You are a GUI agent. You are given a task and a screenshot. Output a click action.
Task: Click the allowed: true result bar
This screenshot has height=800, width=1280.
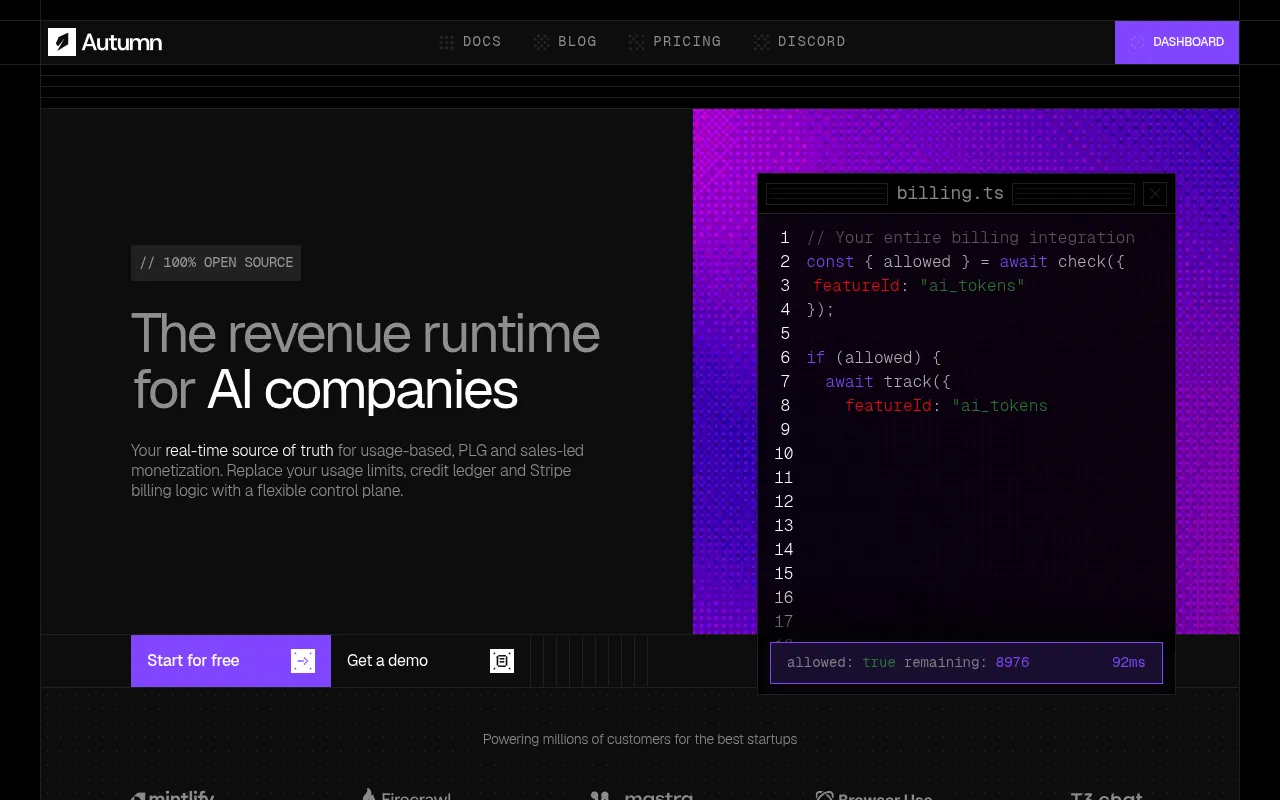pyautogui.click(x=966, y=663)
